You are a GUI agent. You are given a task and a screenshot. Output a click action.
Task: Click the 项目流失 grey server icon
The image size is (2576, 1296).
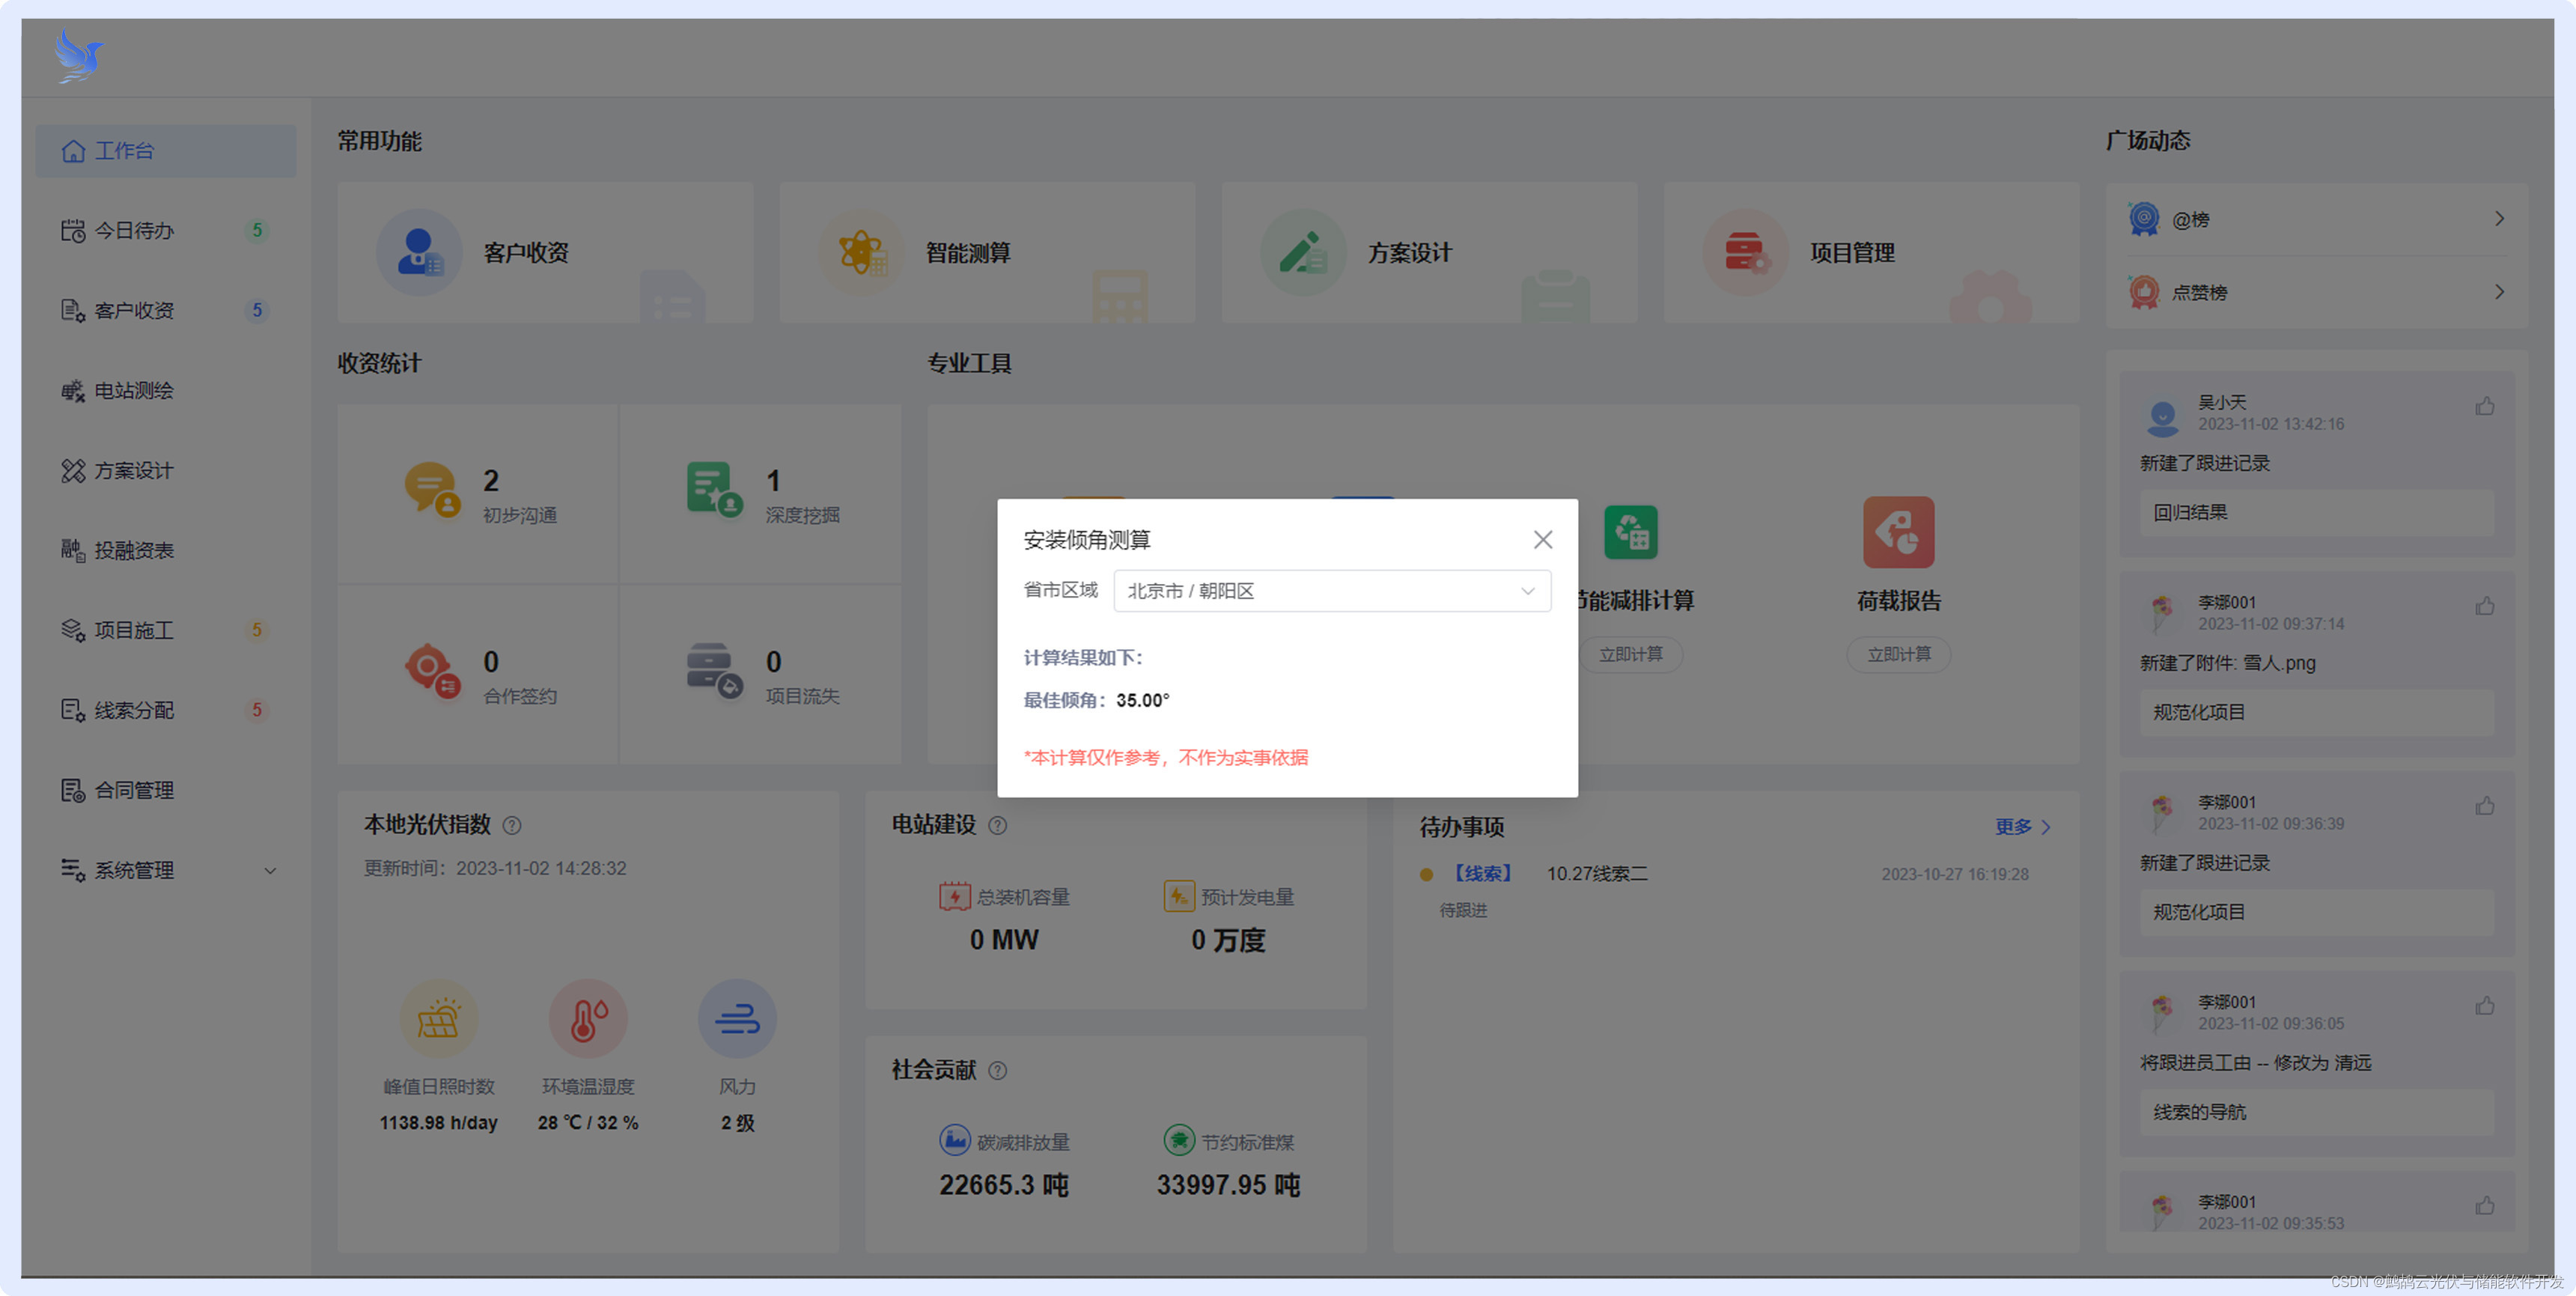[x=714, y=671]
